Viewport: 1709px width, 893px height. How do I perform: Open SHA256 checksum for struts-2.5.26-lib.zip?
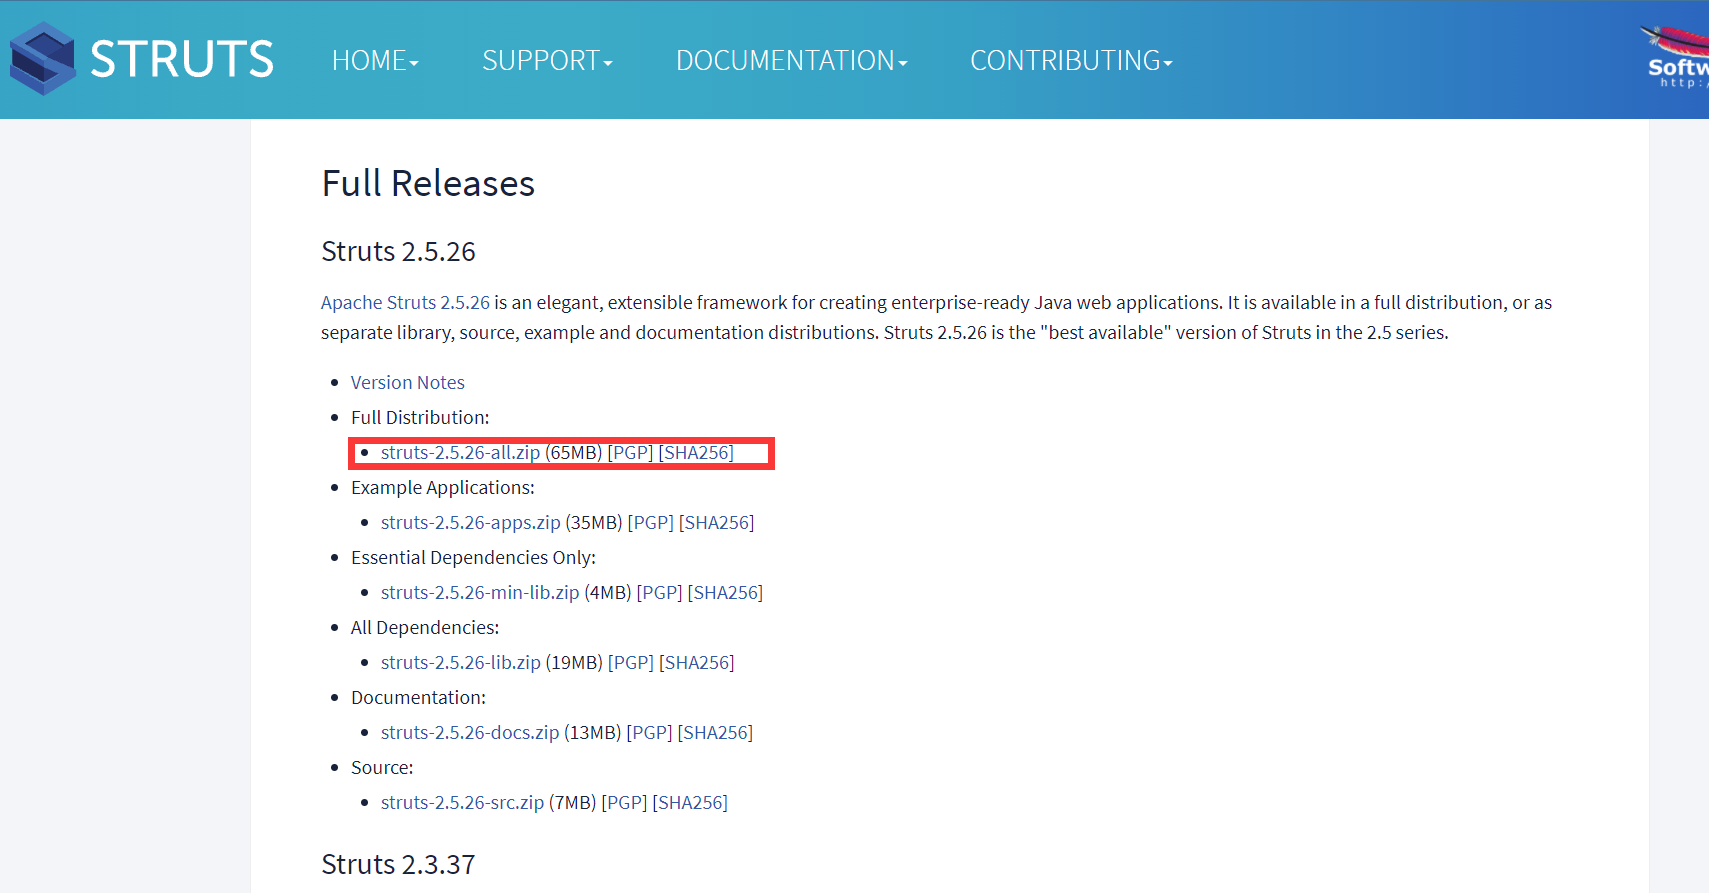tap(697, 662)
